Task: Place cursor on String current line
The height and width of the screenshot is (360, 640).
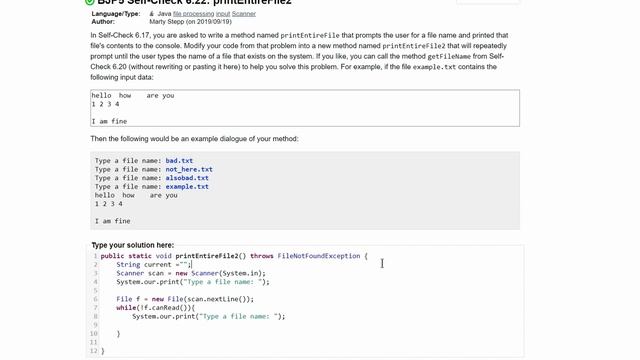Action: pyautogui.click(x=154, y=264)
